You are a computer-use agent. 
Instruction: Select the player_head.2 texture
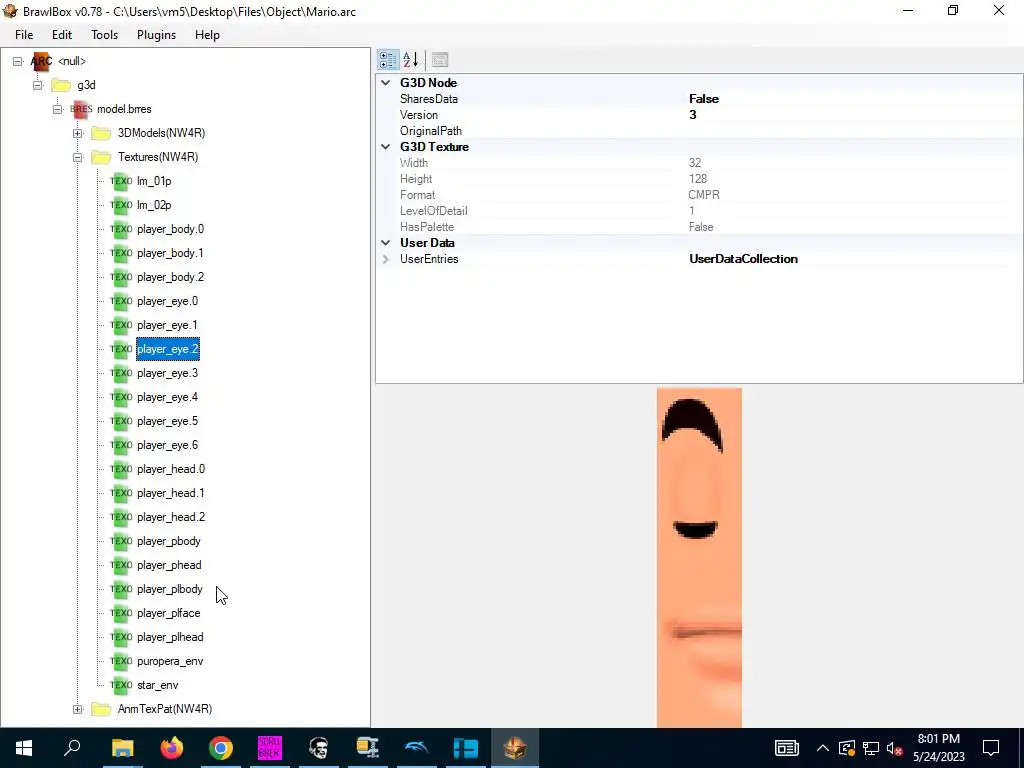171,517
